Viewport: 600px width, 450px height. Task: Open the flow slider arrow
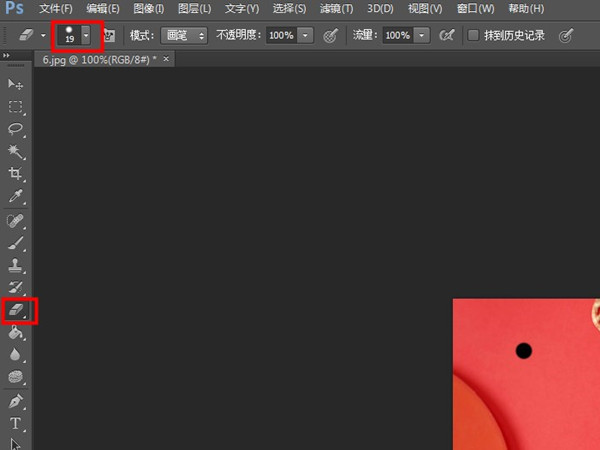(422, 36)
